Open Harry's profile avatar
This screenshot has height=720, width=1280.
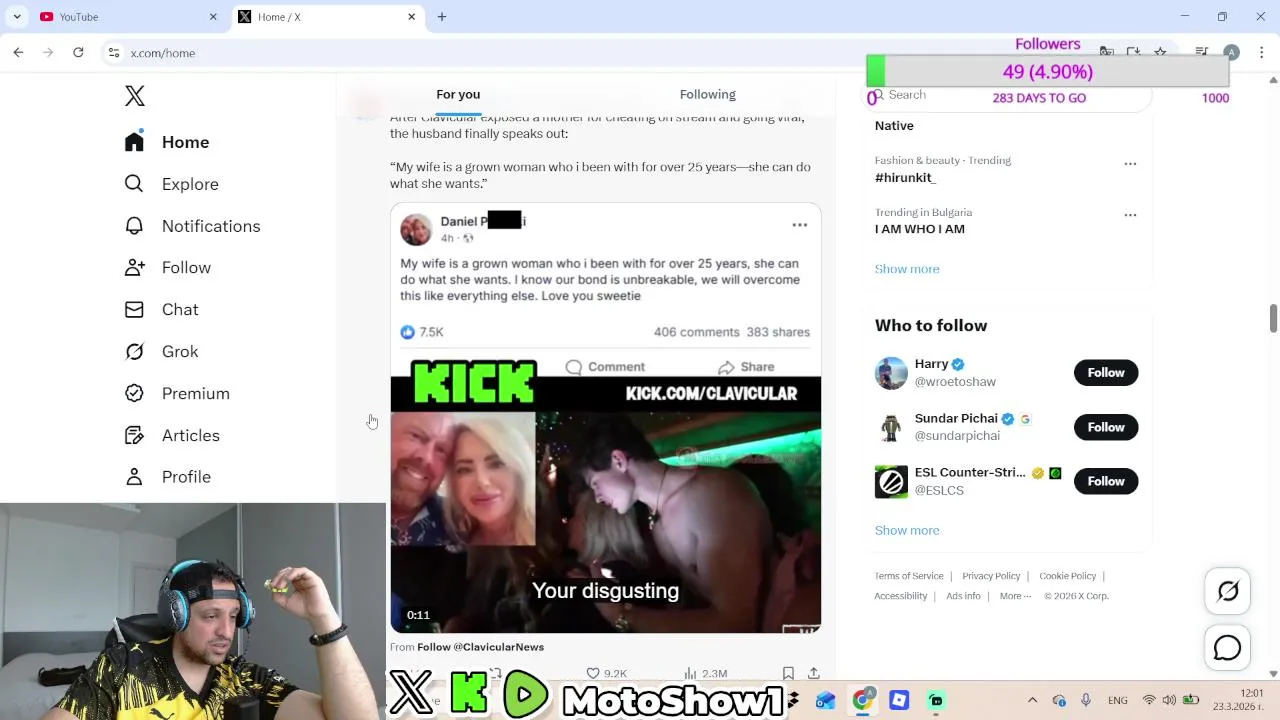(891, 373)
